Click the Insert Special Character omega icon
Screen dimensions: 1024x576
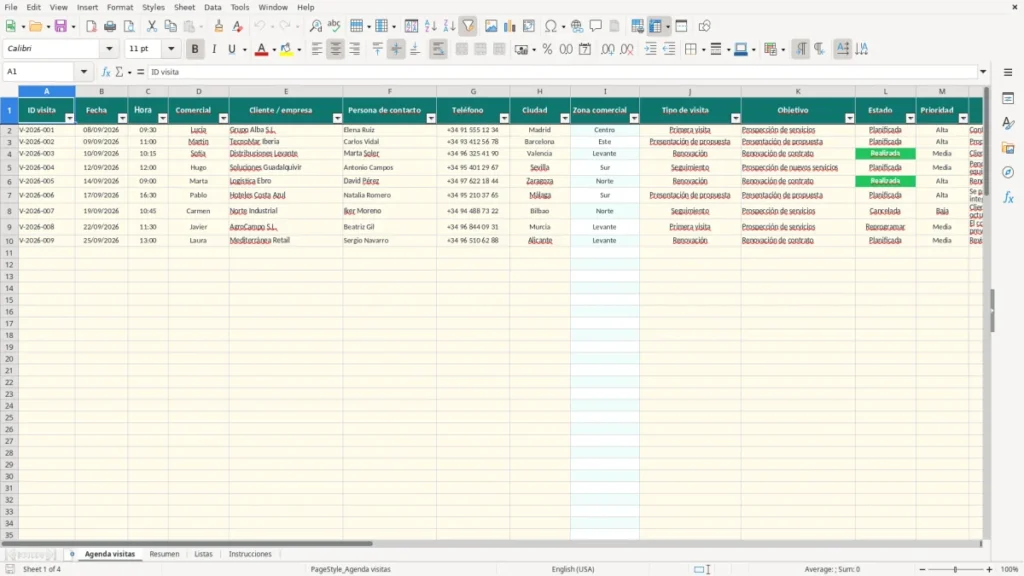pyautogui.click(x=551, y=26)
